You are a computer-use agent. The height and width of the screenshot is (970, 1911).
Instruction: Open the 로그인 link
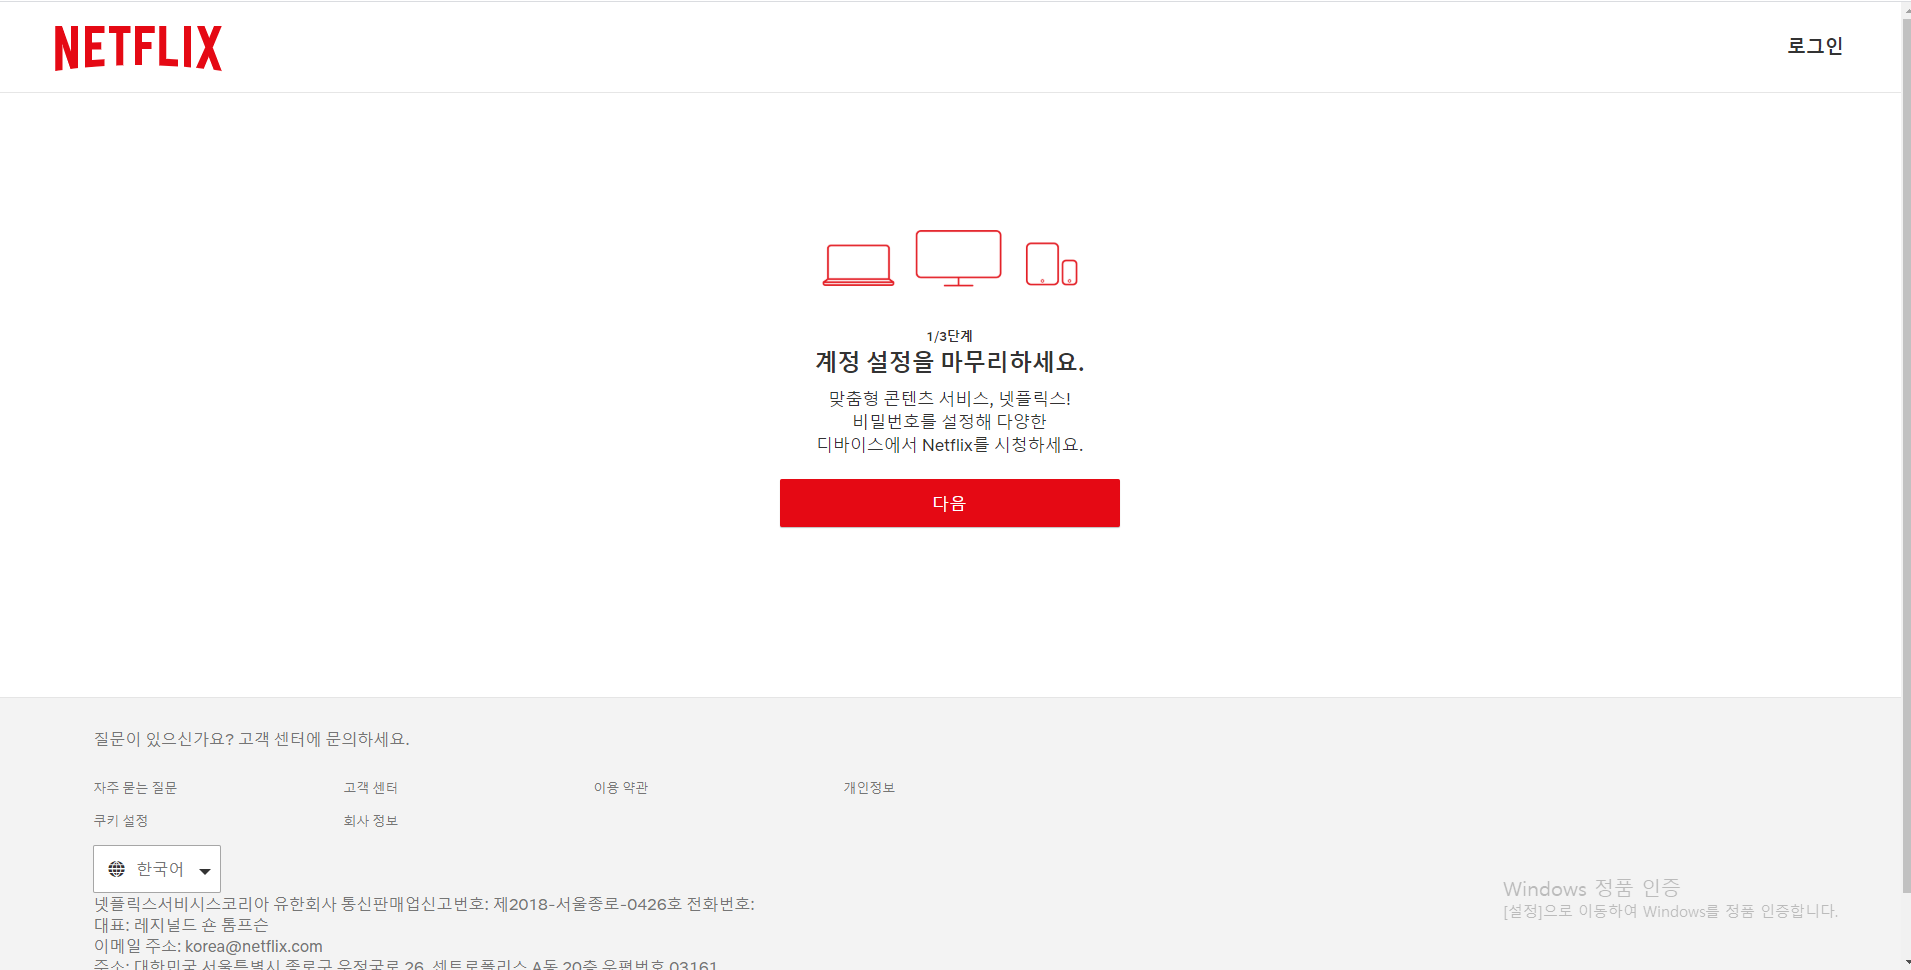[1815, 46]
